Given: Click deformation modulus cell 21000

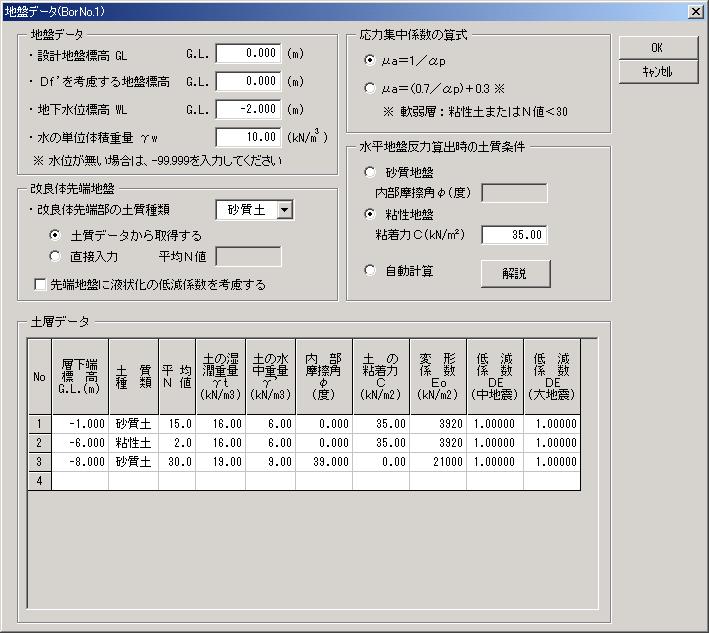Looking at the screenshot, I should click(438, 462).
